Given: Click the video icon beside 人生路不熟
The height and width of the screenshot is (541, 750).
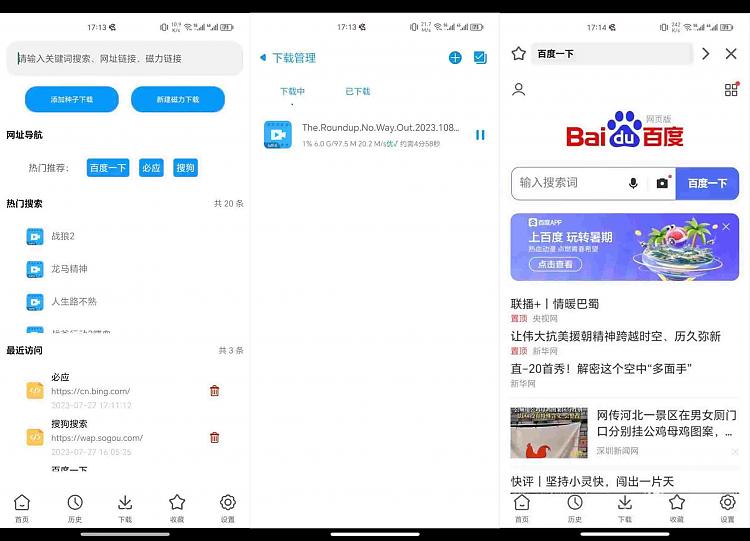Looking at the screenshot, I should pos(35,301).
